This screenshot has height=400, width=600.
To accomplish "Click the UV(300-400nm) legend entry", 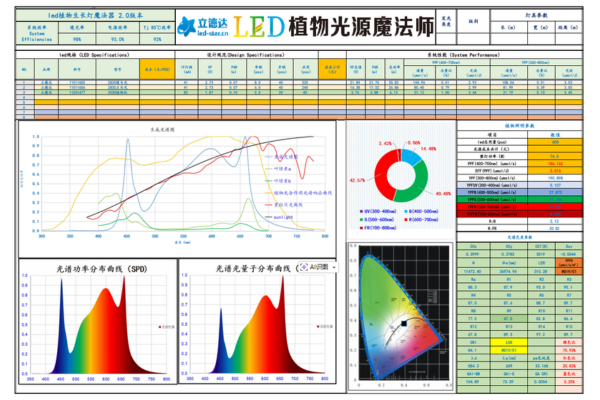I will (x=378, y=211).
